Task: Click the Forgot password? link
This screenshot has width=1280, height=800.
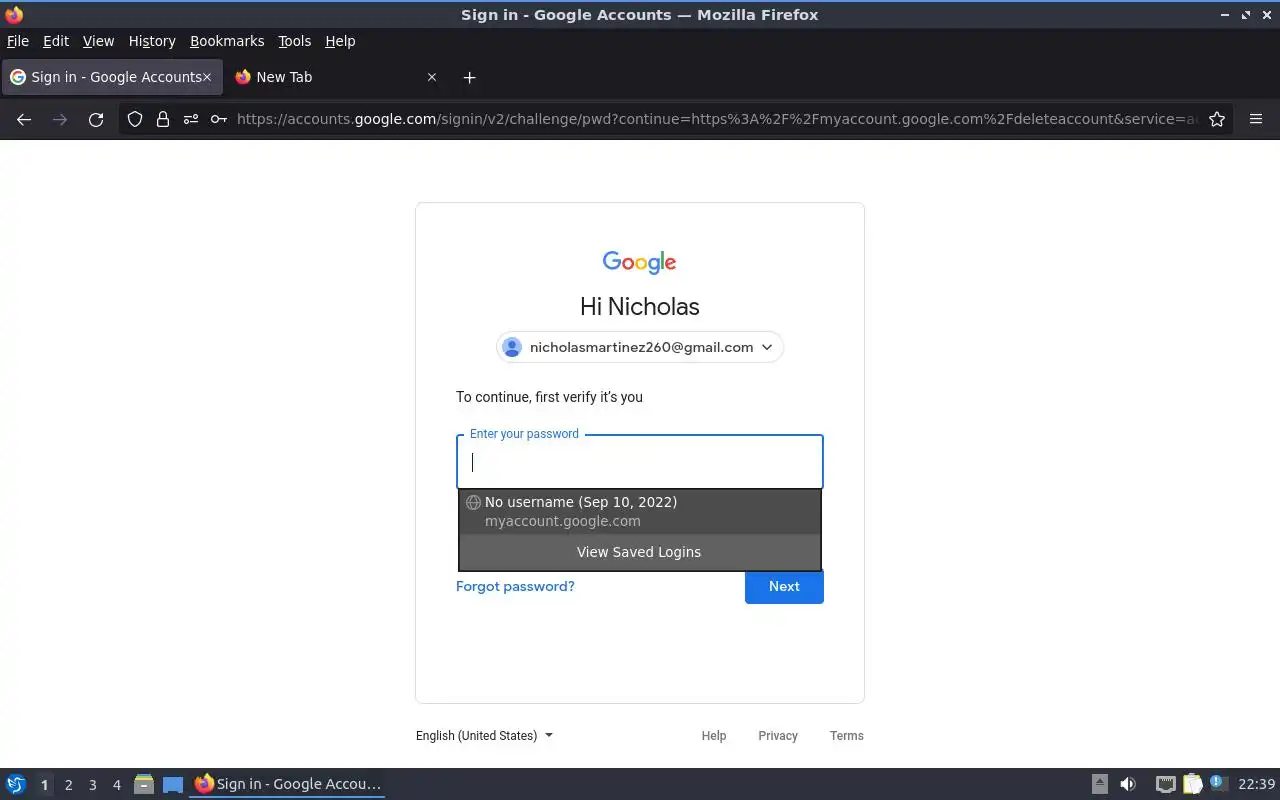Action: (515, 586)
